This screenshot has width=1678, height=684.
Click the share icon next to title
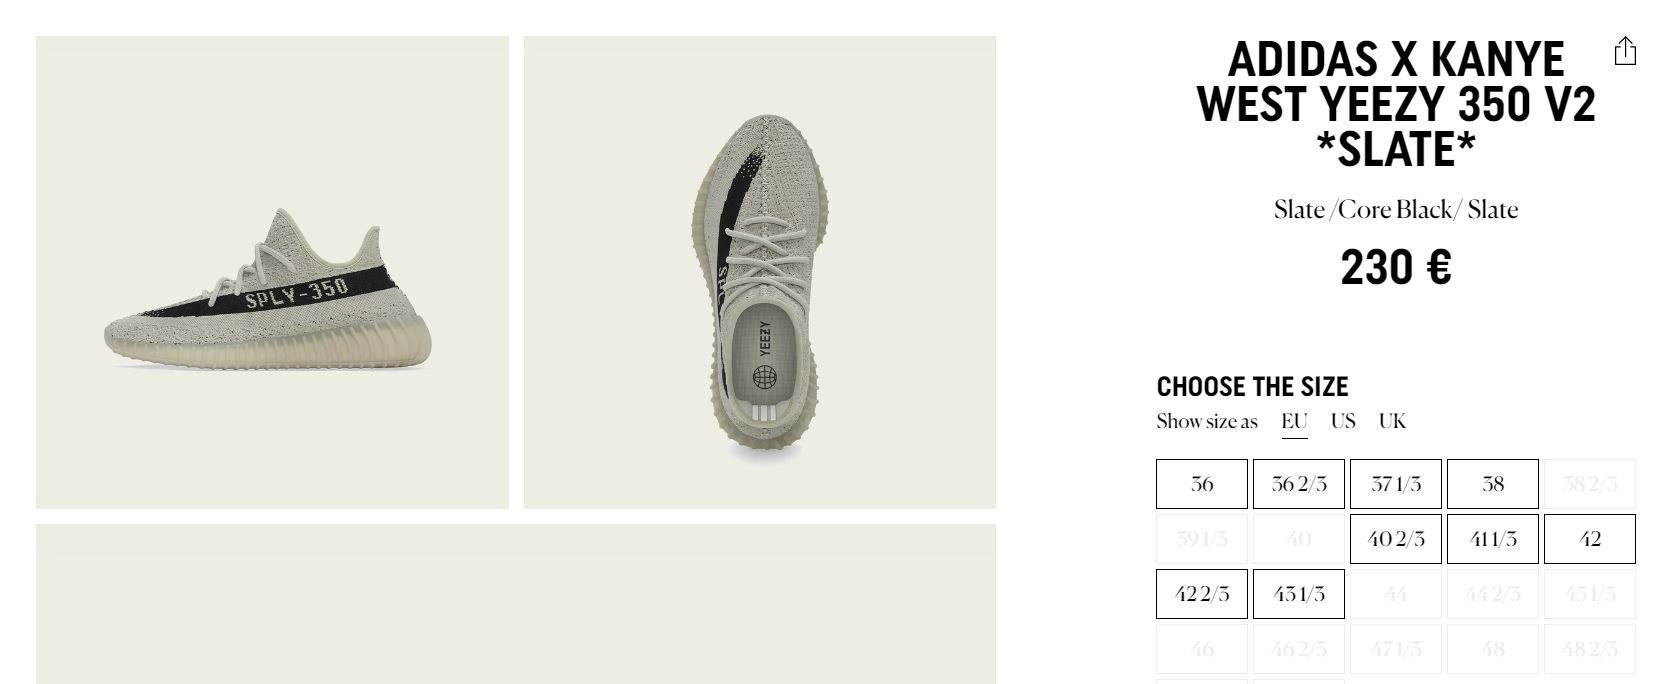(1625, 51)
